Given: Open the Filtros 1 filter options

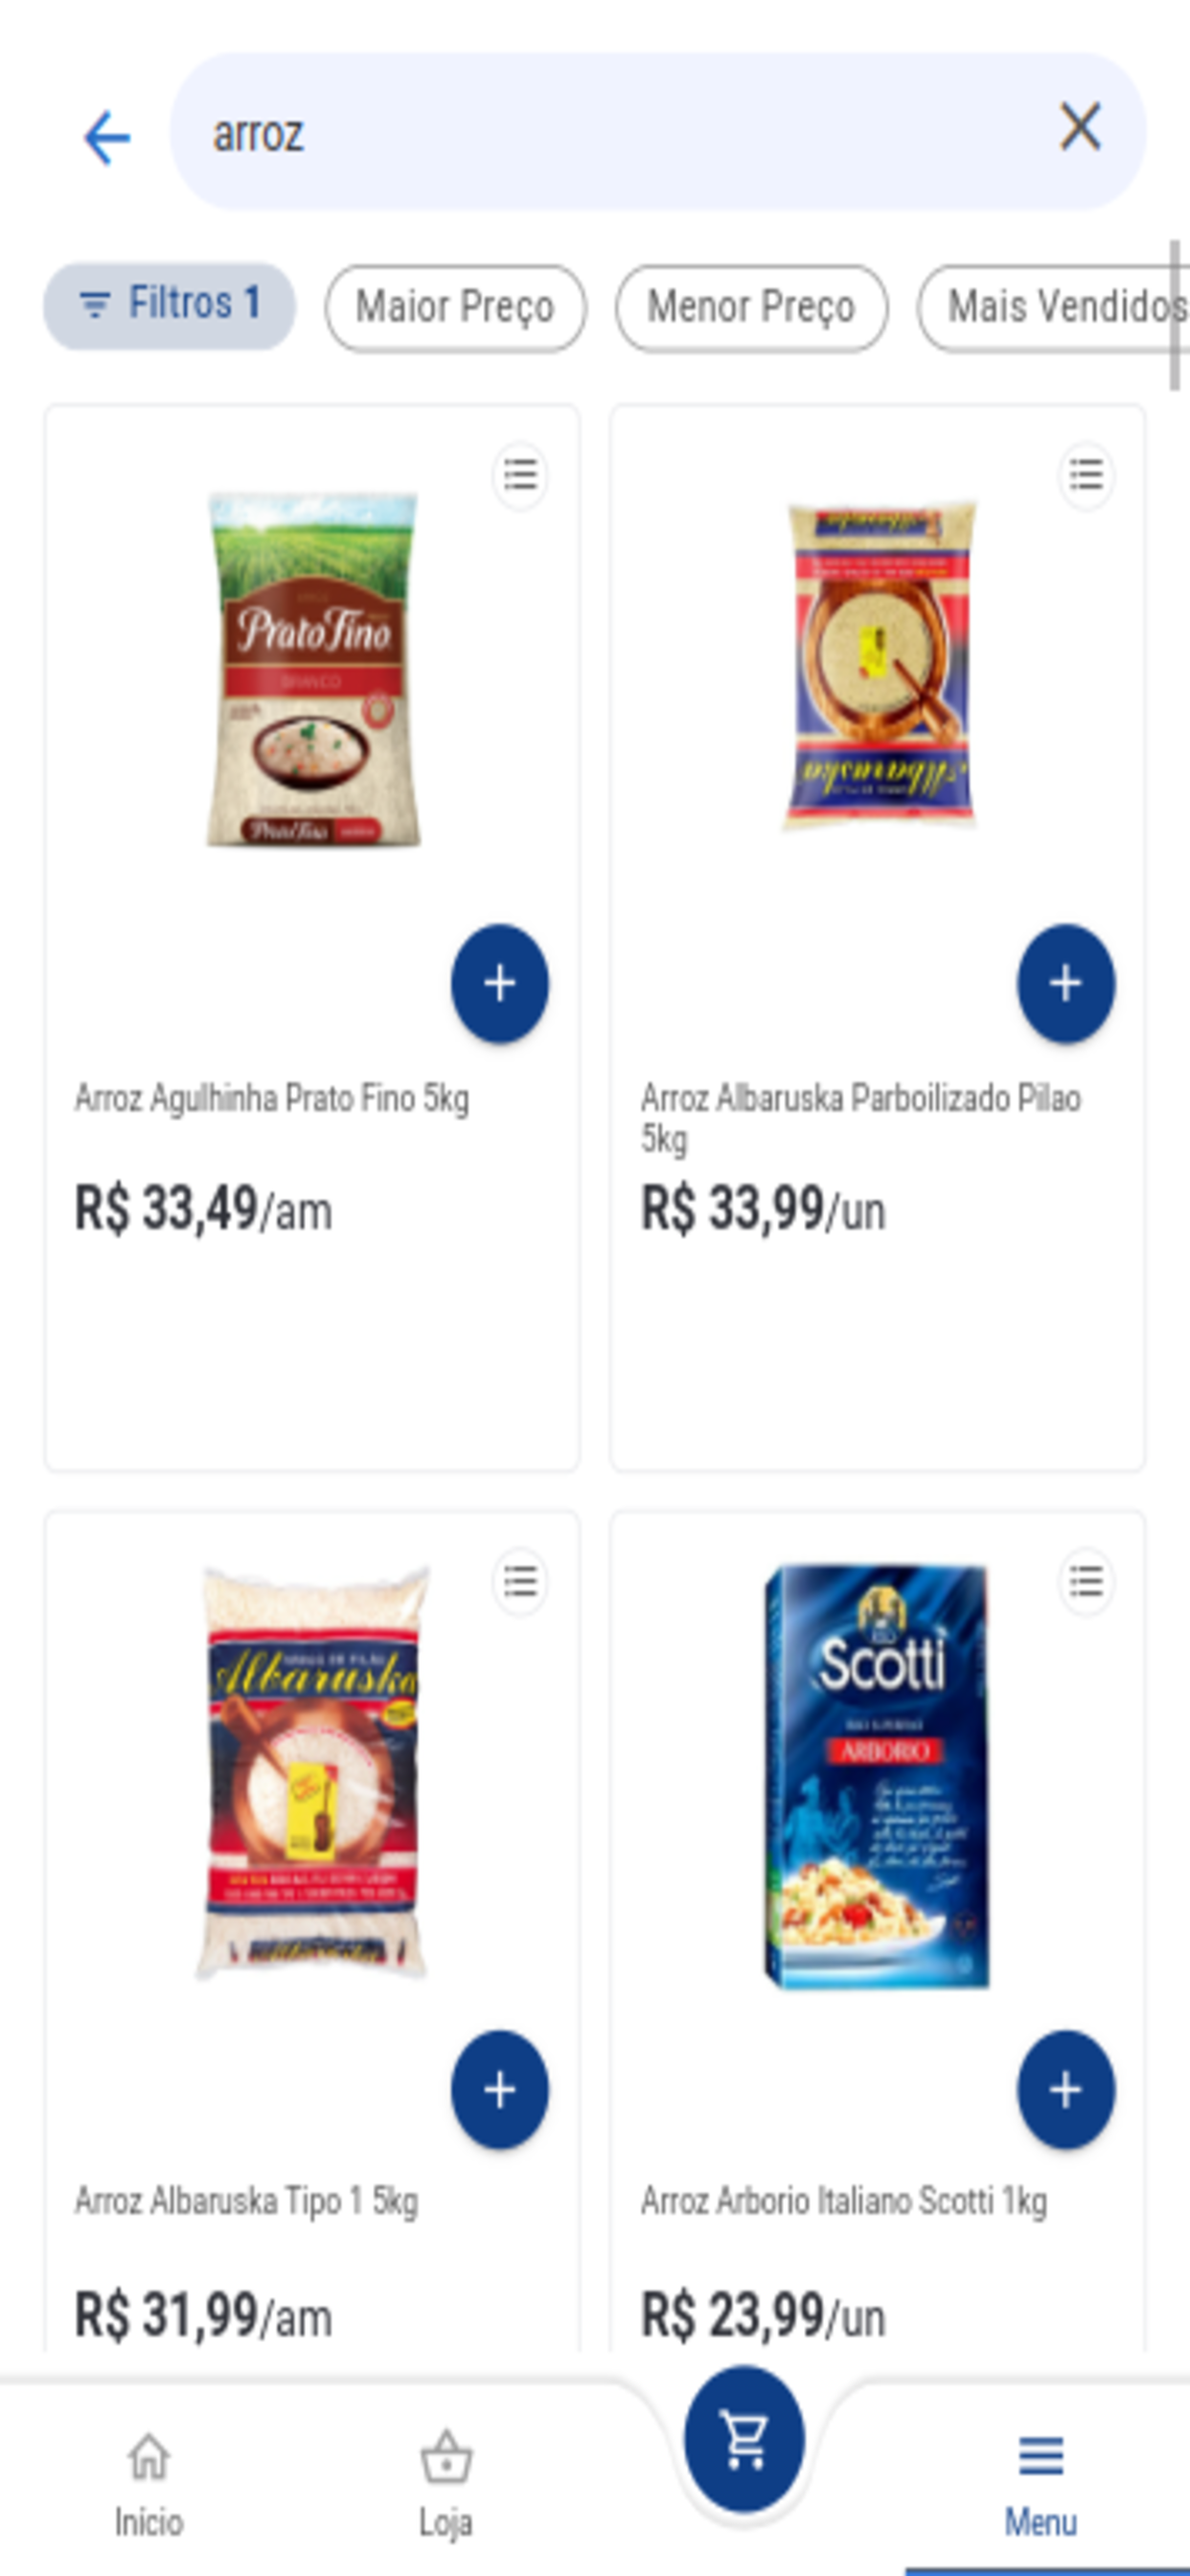Looking at the screenshot, I should click(x=169, y=305).
